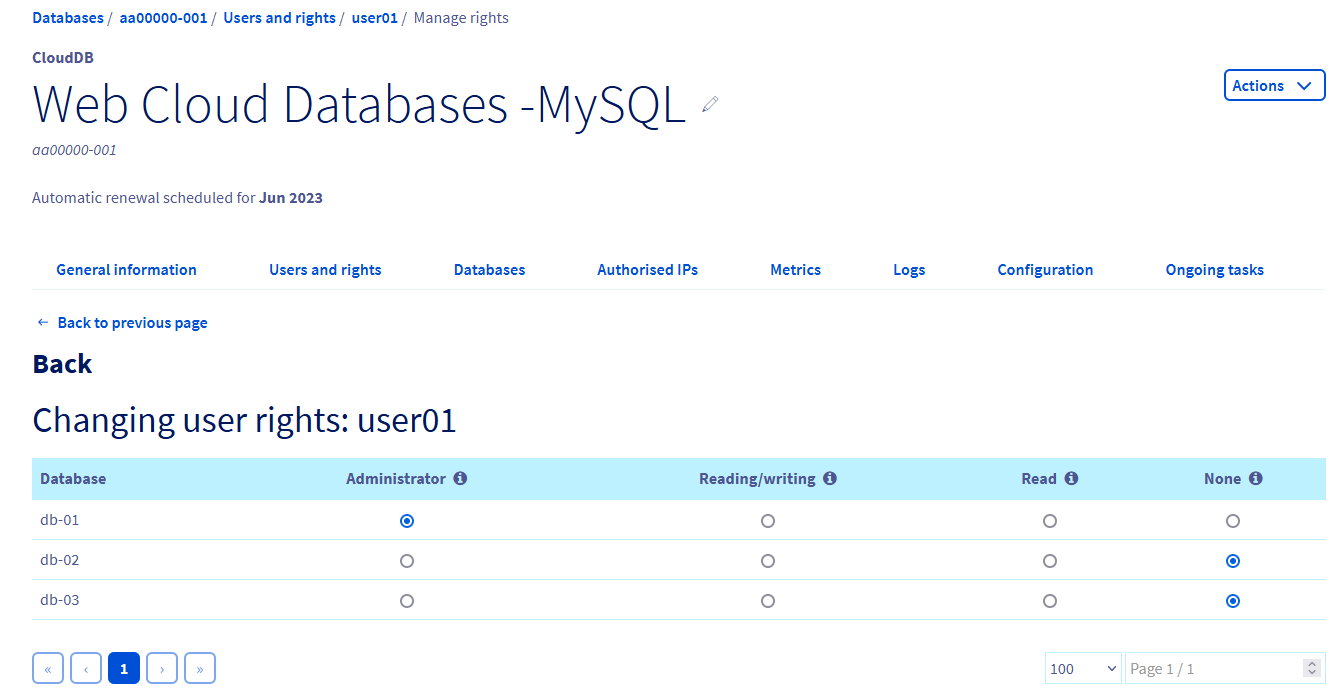This screenshot has height=689, width=1335.
Task: Jump to last page using double-right arrow
Action: pyautogui.click(x=200, y=667)
